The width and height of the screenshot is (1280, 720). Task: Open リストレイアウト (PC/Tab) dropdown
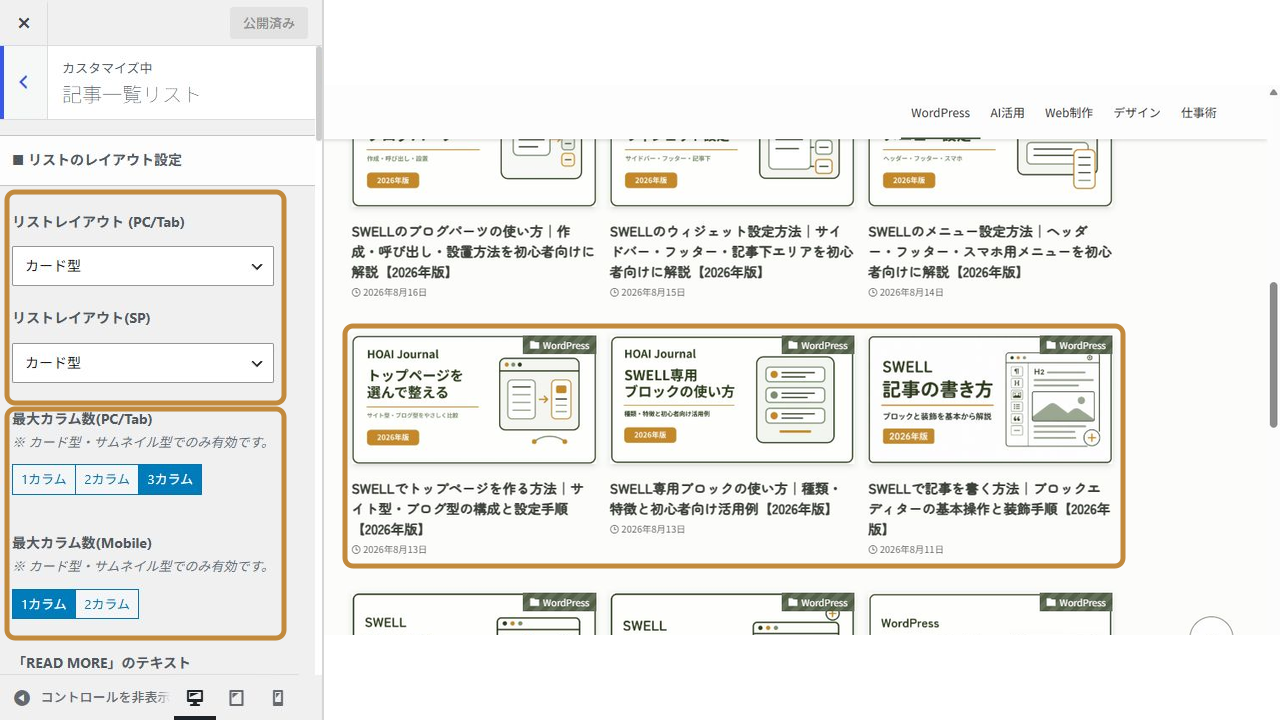pos(143,266)
